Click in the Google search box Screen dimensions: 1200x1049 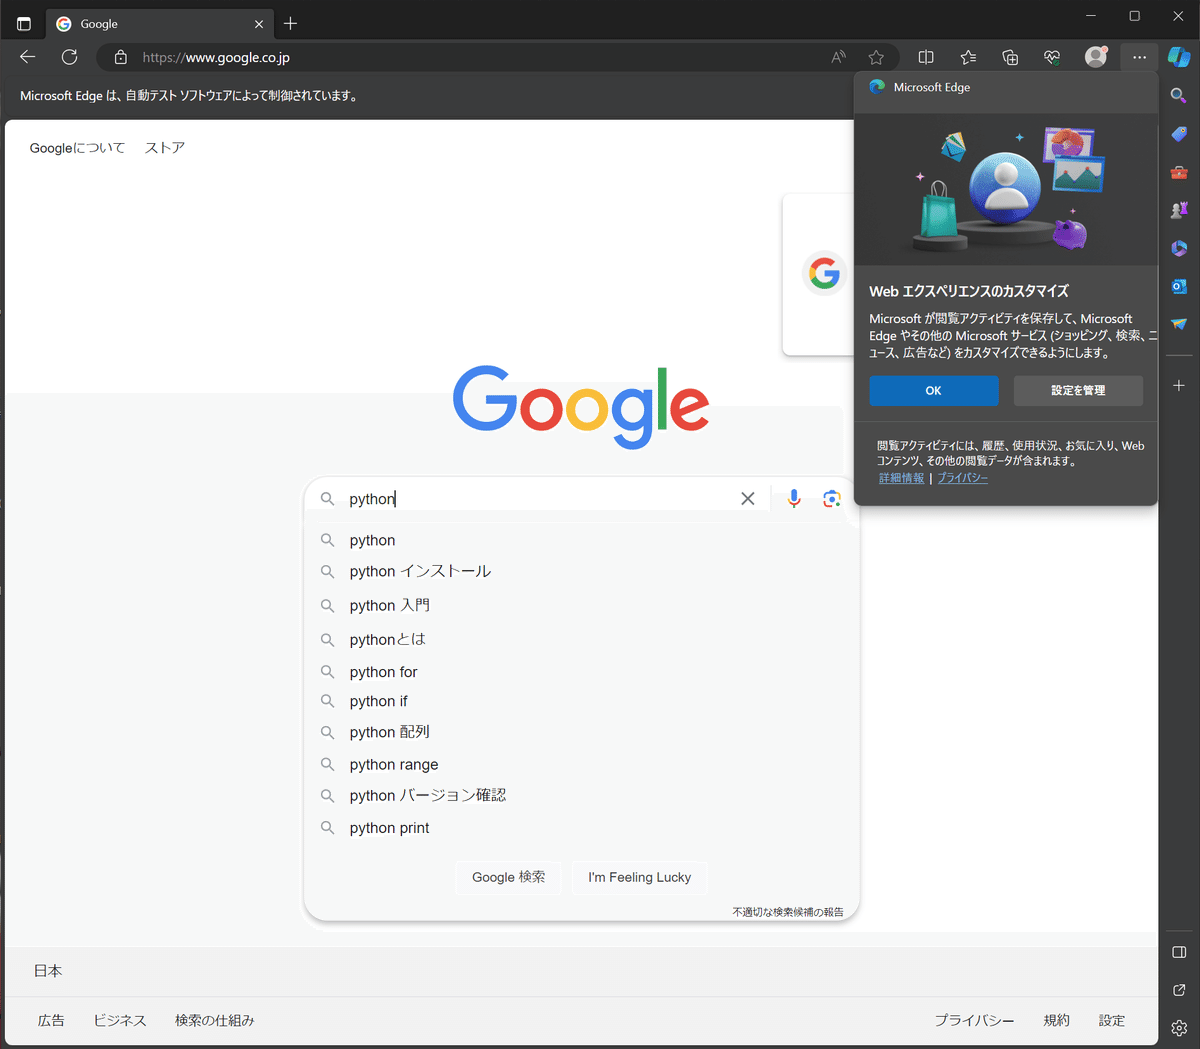tap(540, 499)
